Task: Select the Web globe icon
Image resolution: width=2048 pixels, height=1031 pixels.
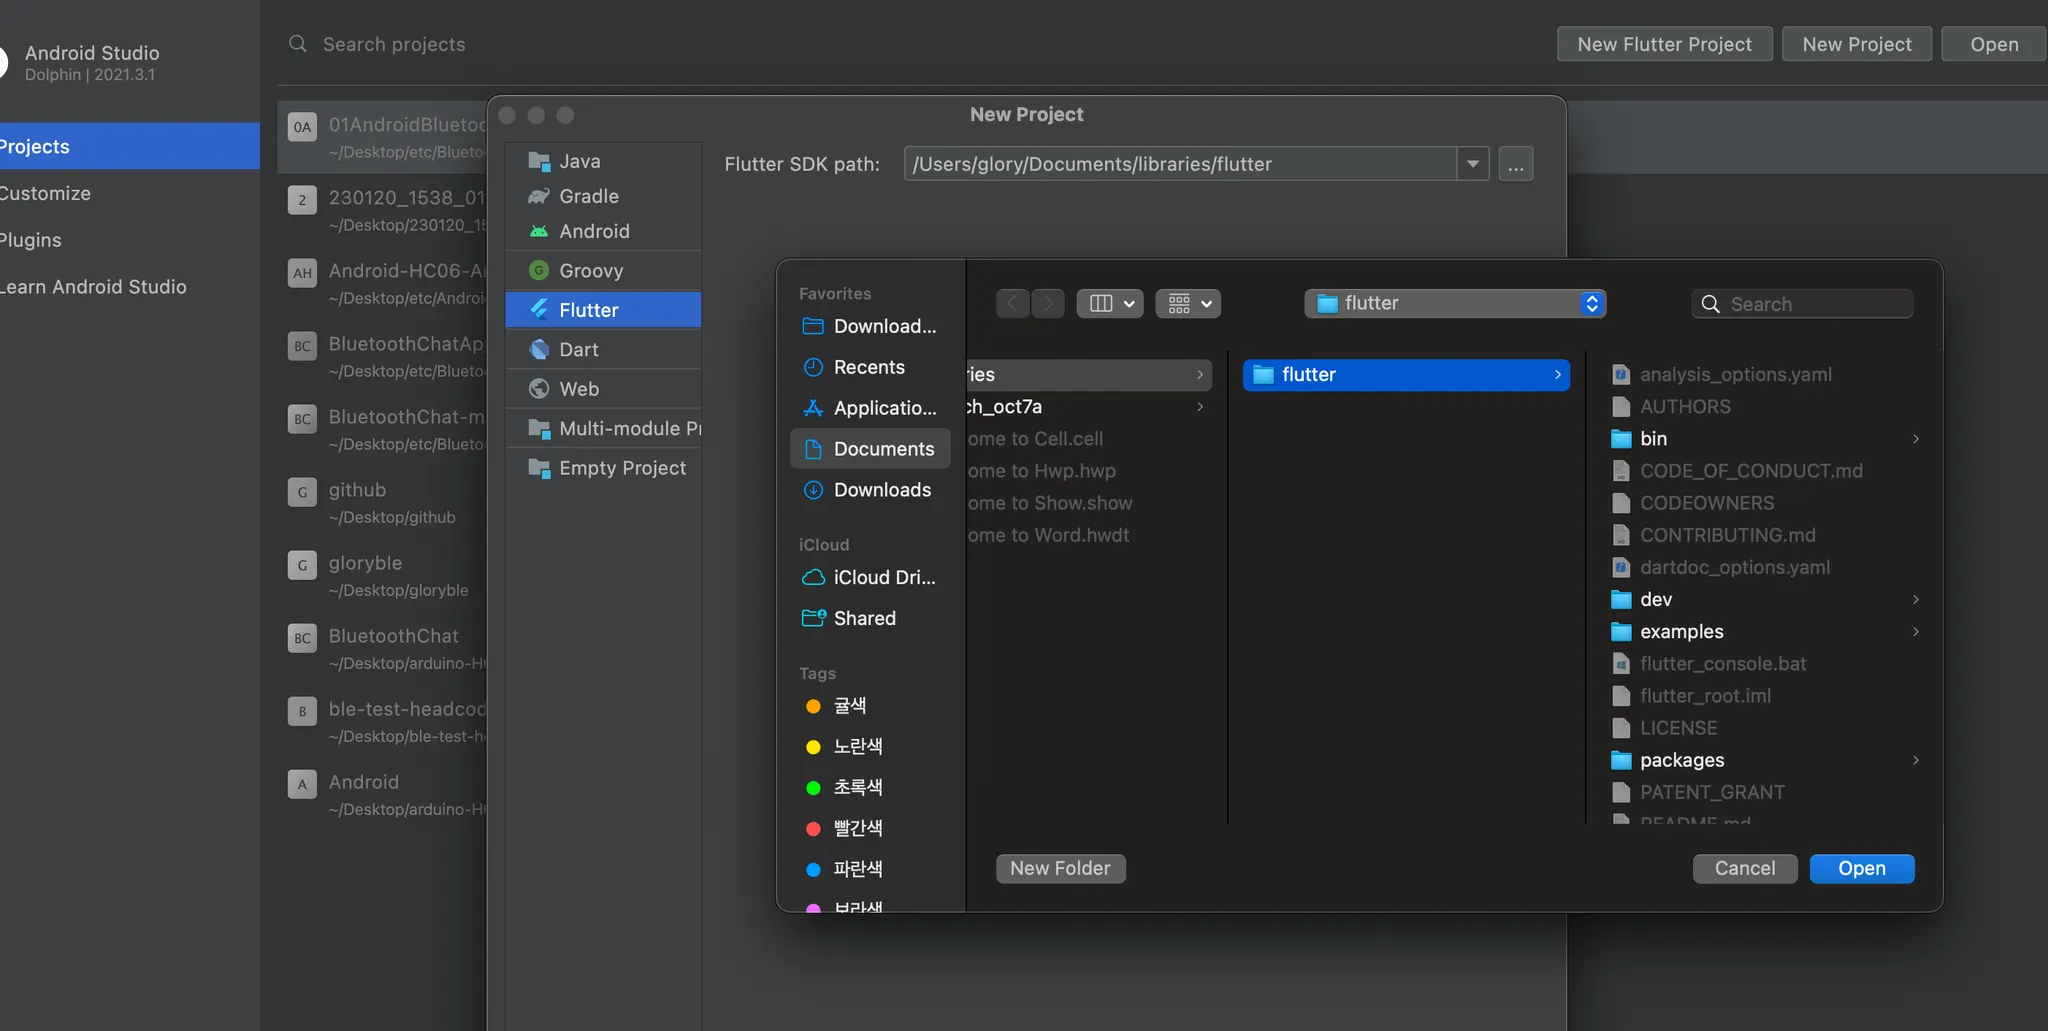Action: (x=539, y=389)
